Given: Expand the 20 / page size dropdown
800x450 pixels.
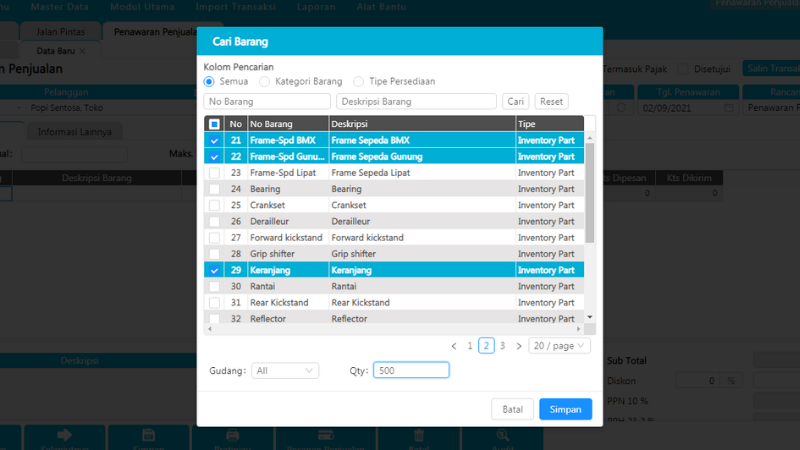Looking at the screenshot, I should pos(560,345).
